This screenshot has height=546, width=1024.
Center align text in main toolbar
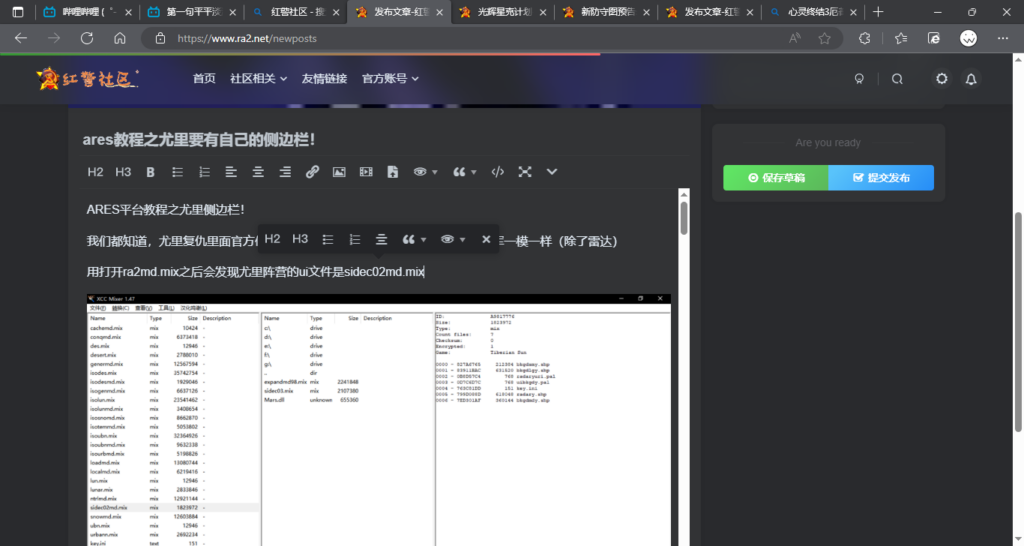click(x=258, y=172)
